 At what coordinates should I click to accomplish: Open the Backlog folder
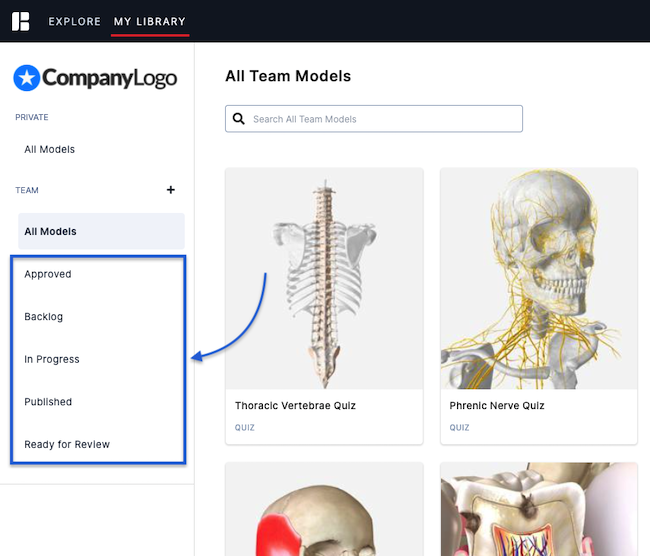click(x=44, y=317)
